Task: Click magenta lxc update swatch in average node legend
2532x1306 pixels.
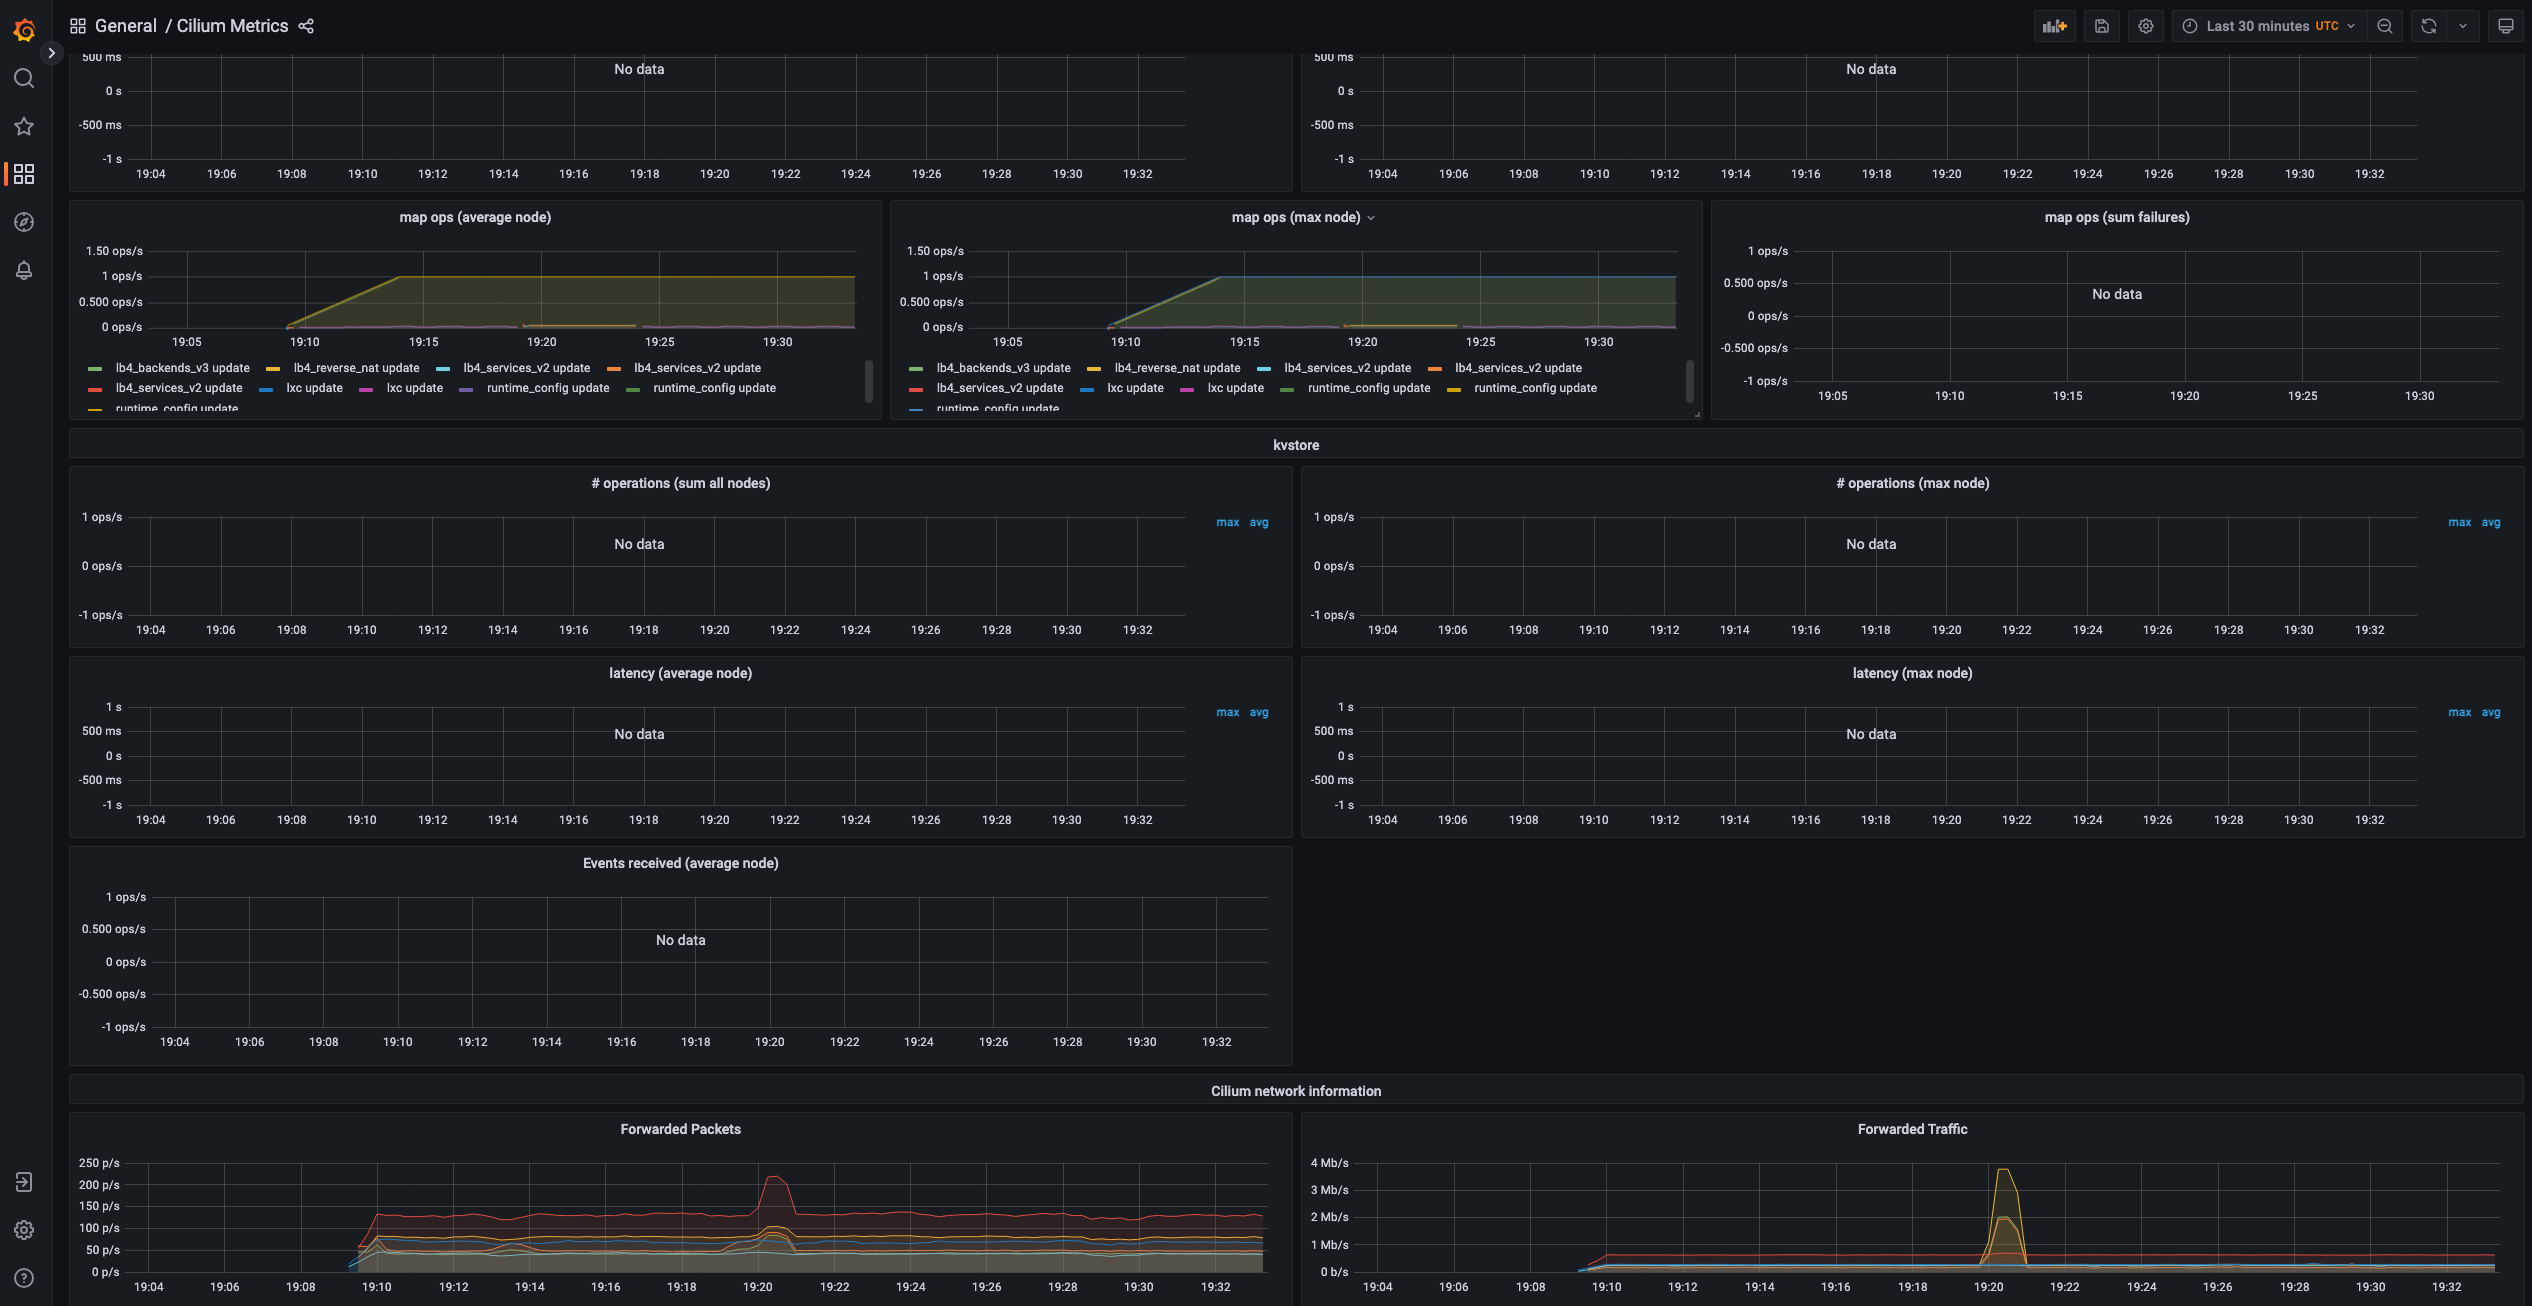Action: (366, 389)
